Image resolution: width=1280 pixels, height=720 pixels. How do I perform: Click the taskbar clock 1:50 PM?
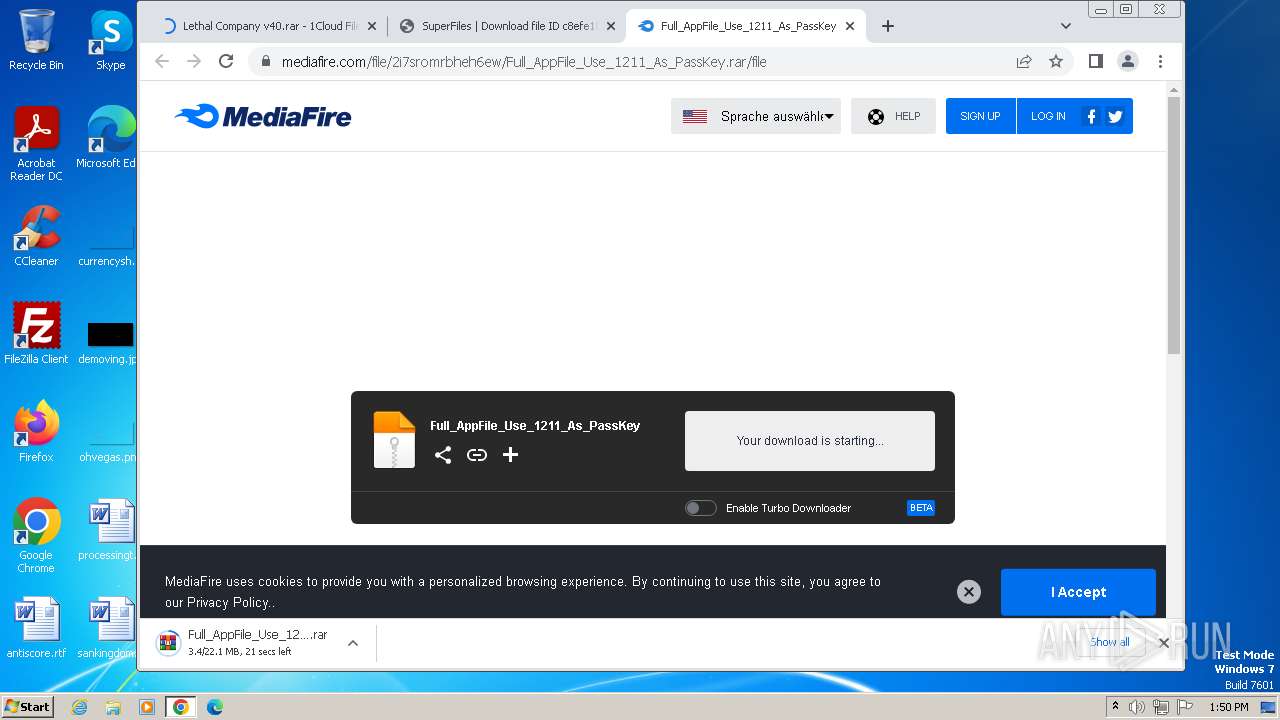1228,707
